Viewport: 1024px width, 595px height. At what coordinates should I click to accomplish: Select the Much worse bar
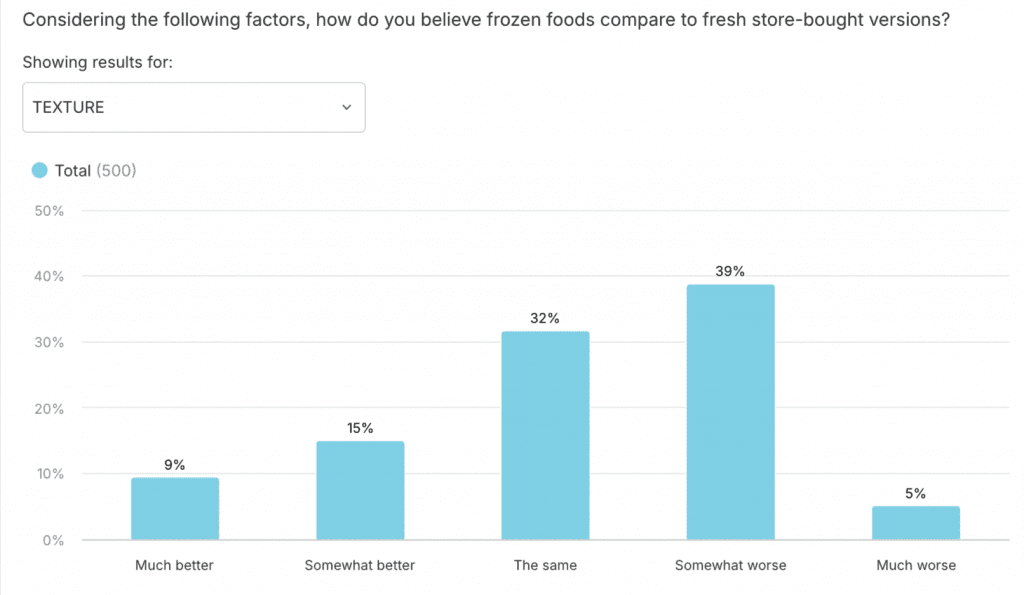coord(915,522)
